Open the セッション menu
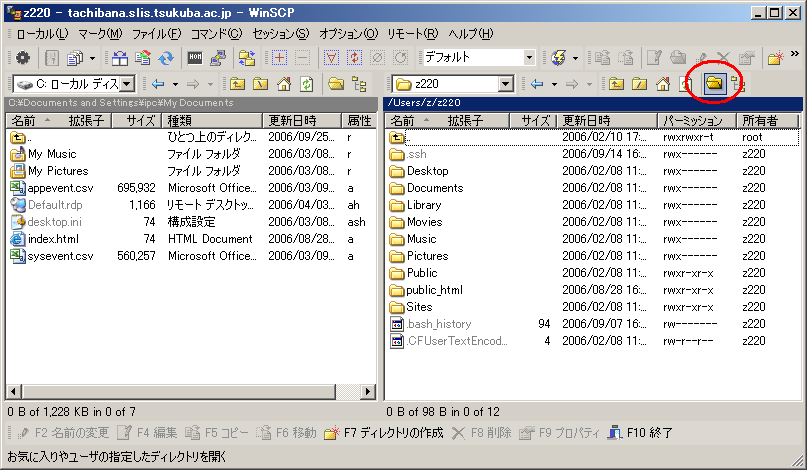This screenshot has width=807, height=470. [280, 34]
